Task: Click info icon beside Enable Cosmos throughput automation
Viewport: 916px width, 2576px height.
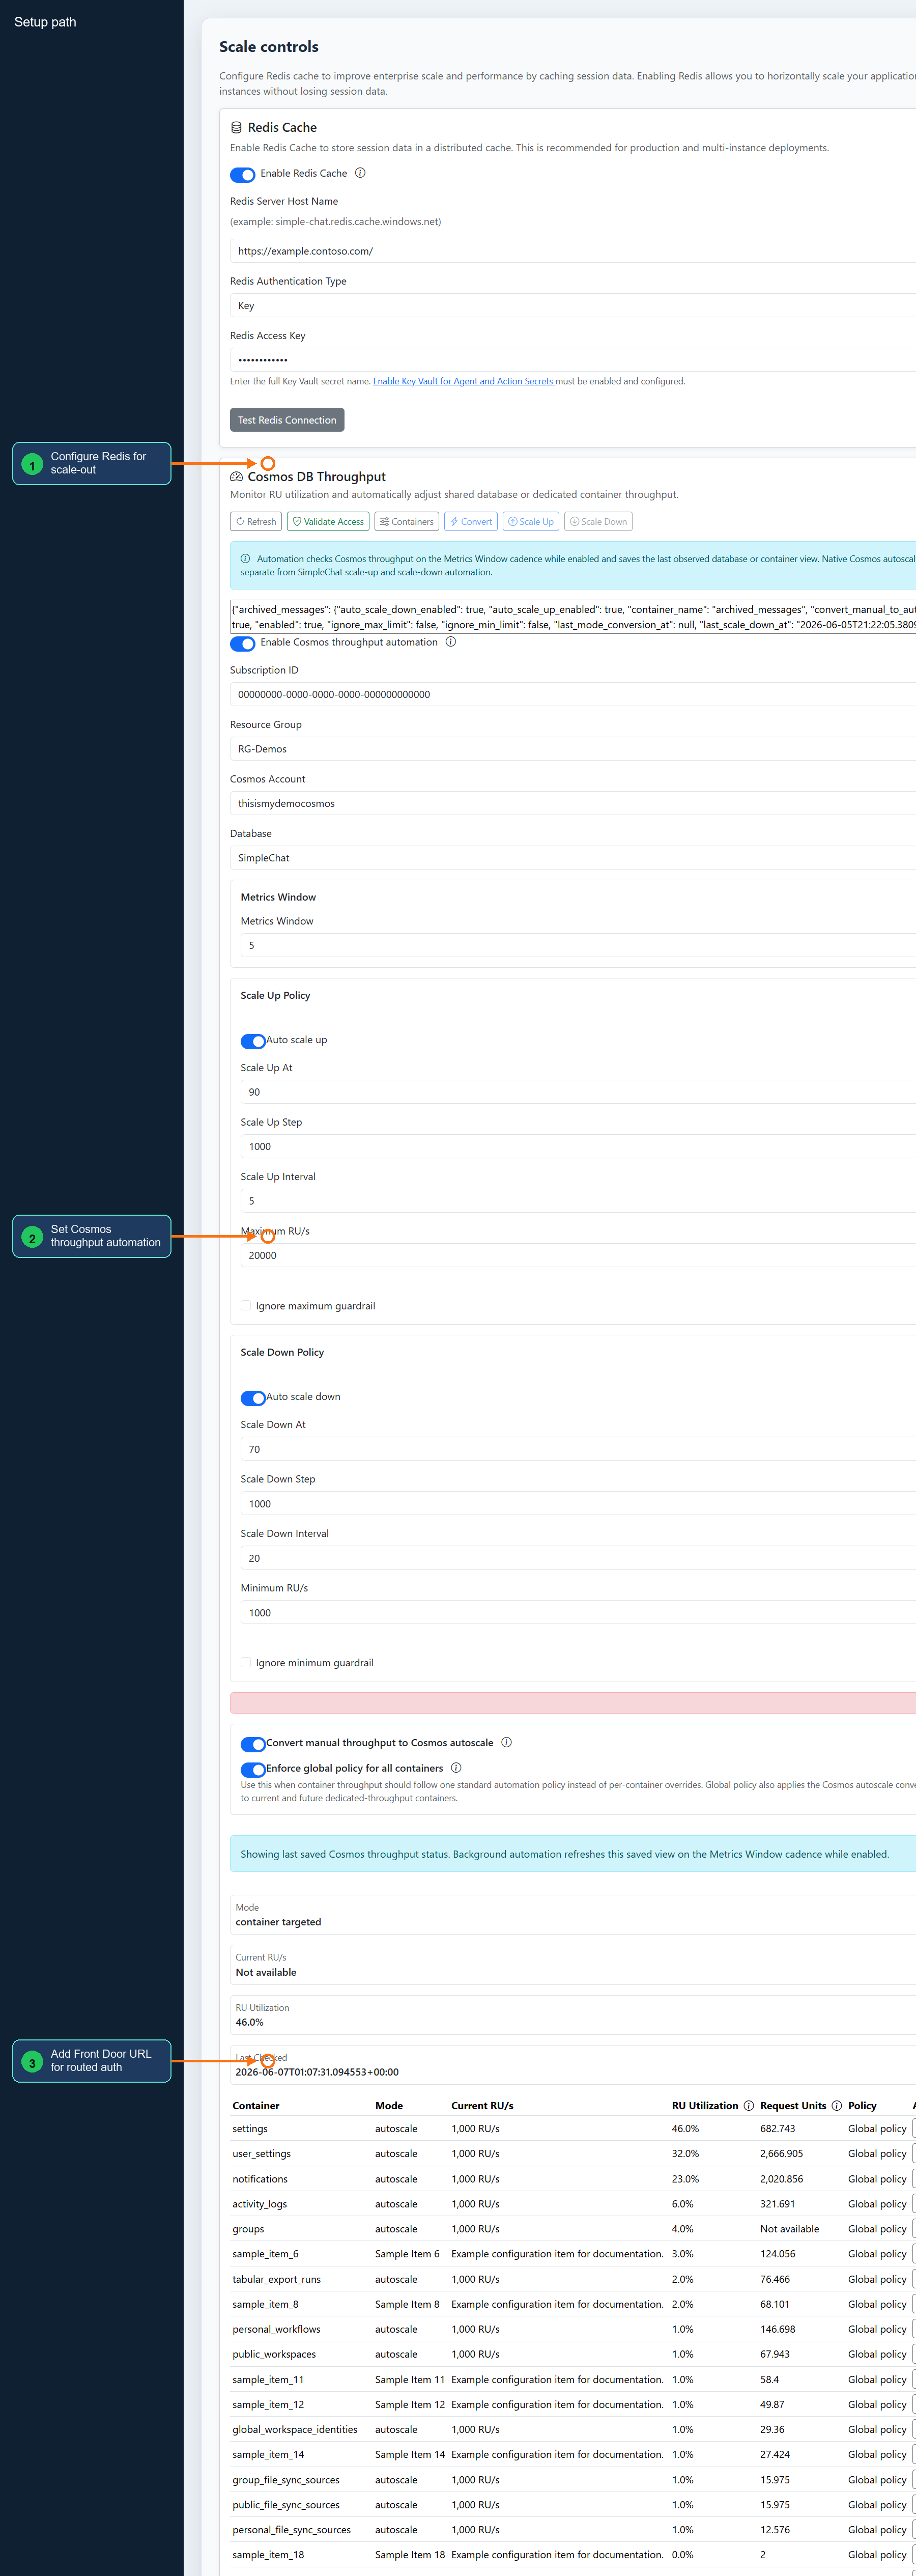Action: (x=451, y=642)
